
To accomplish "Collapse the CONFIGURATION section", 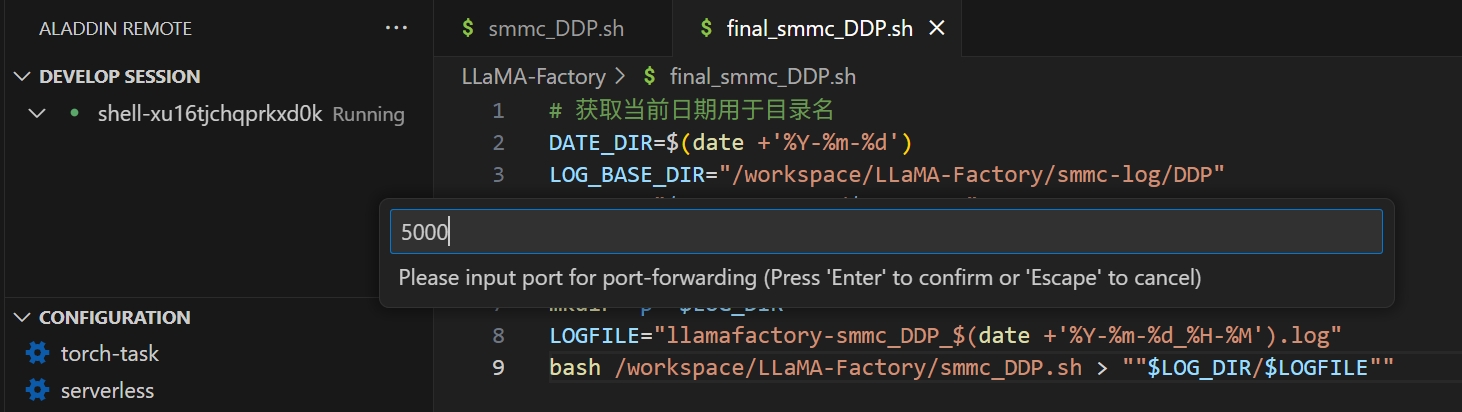I will click(22, 317).
